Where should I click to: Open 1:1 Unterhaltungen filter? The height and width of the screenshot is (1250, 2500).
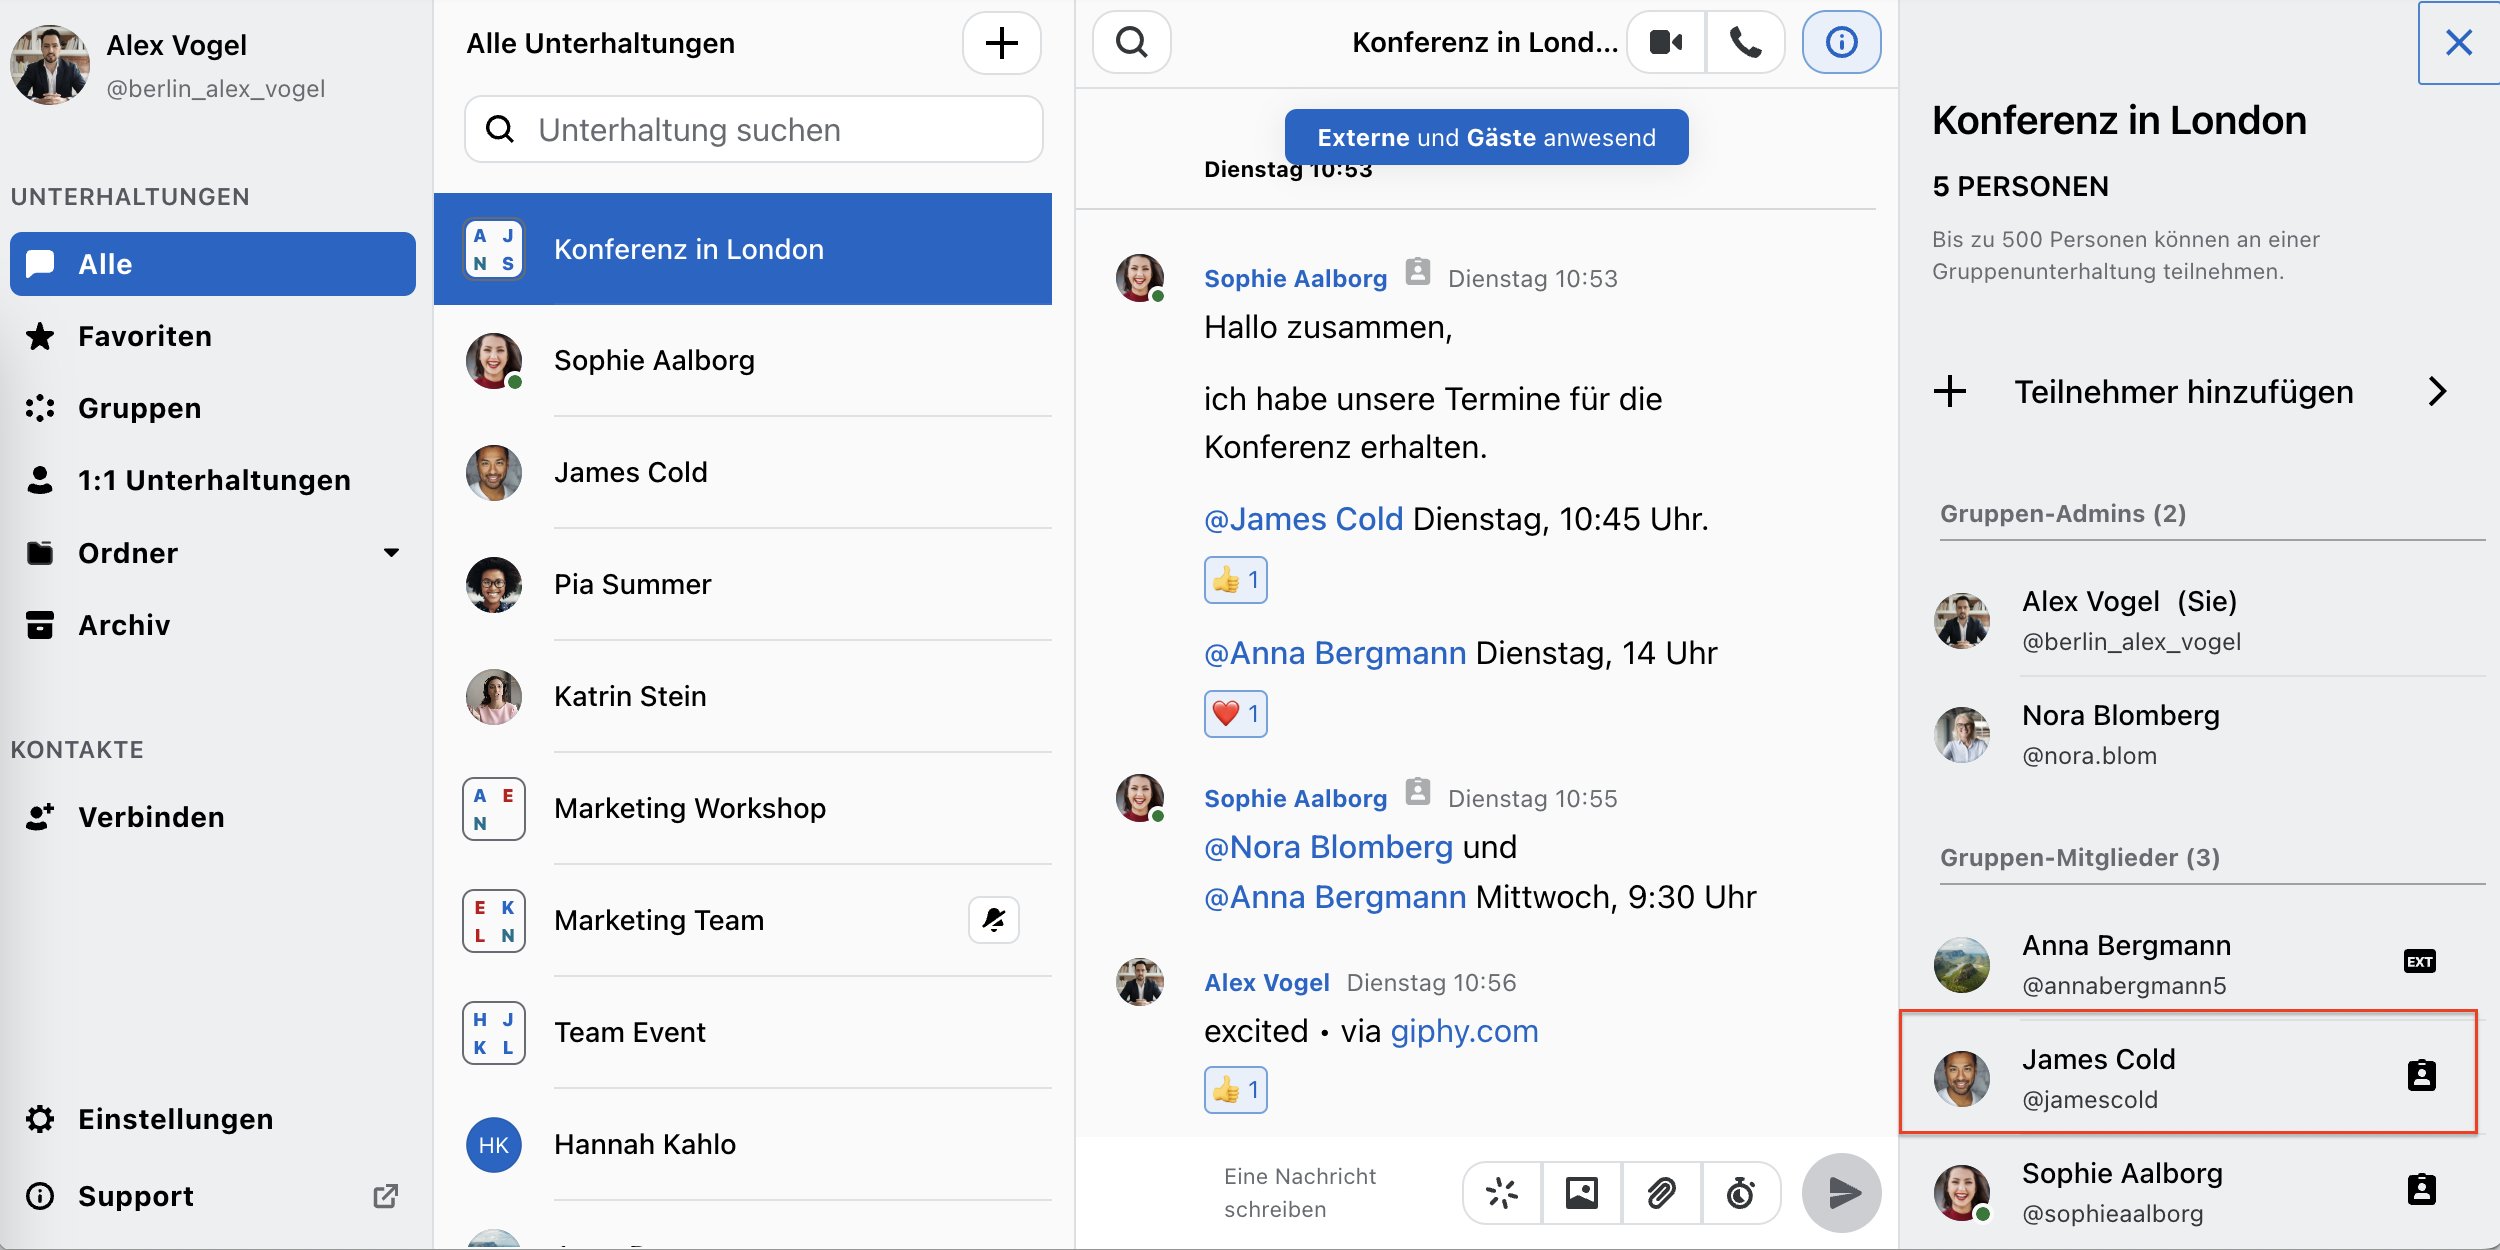pyautogui.click(x=213, y=480)
